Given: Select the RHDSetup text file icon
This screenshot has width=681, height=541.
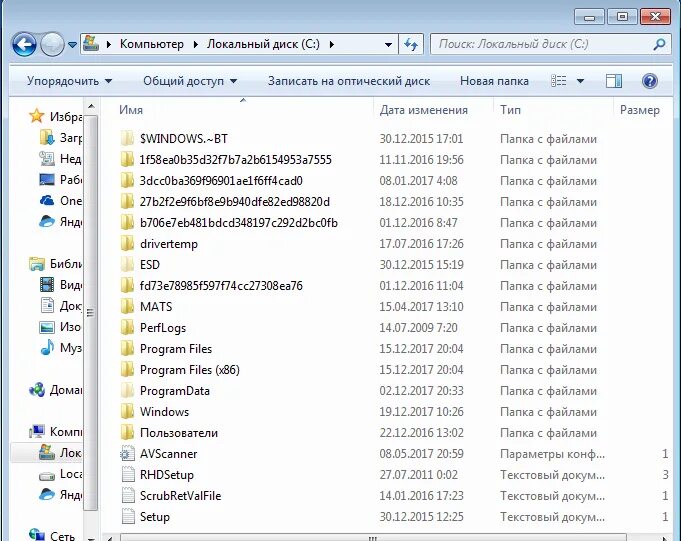Looking at the screenshot, I should 128,475.
